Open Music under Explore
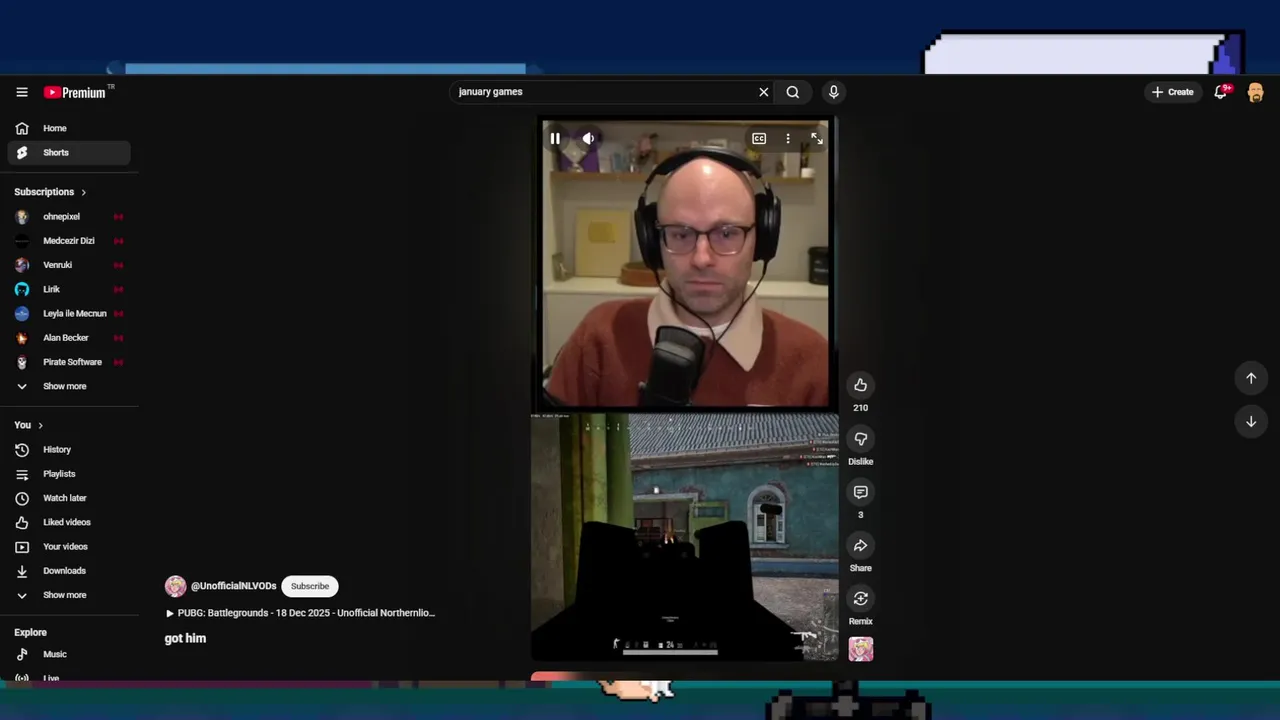This screenshot has height=720, width=1280. tap(69, 654)
